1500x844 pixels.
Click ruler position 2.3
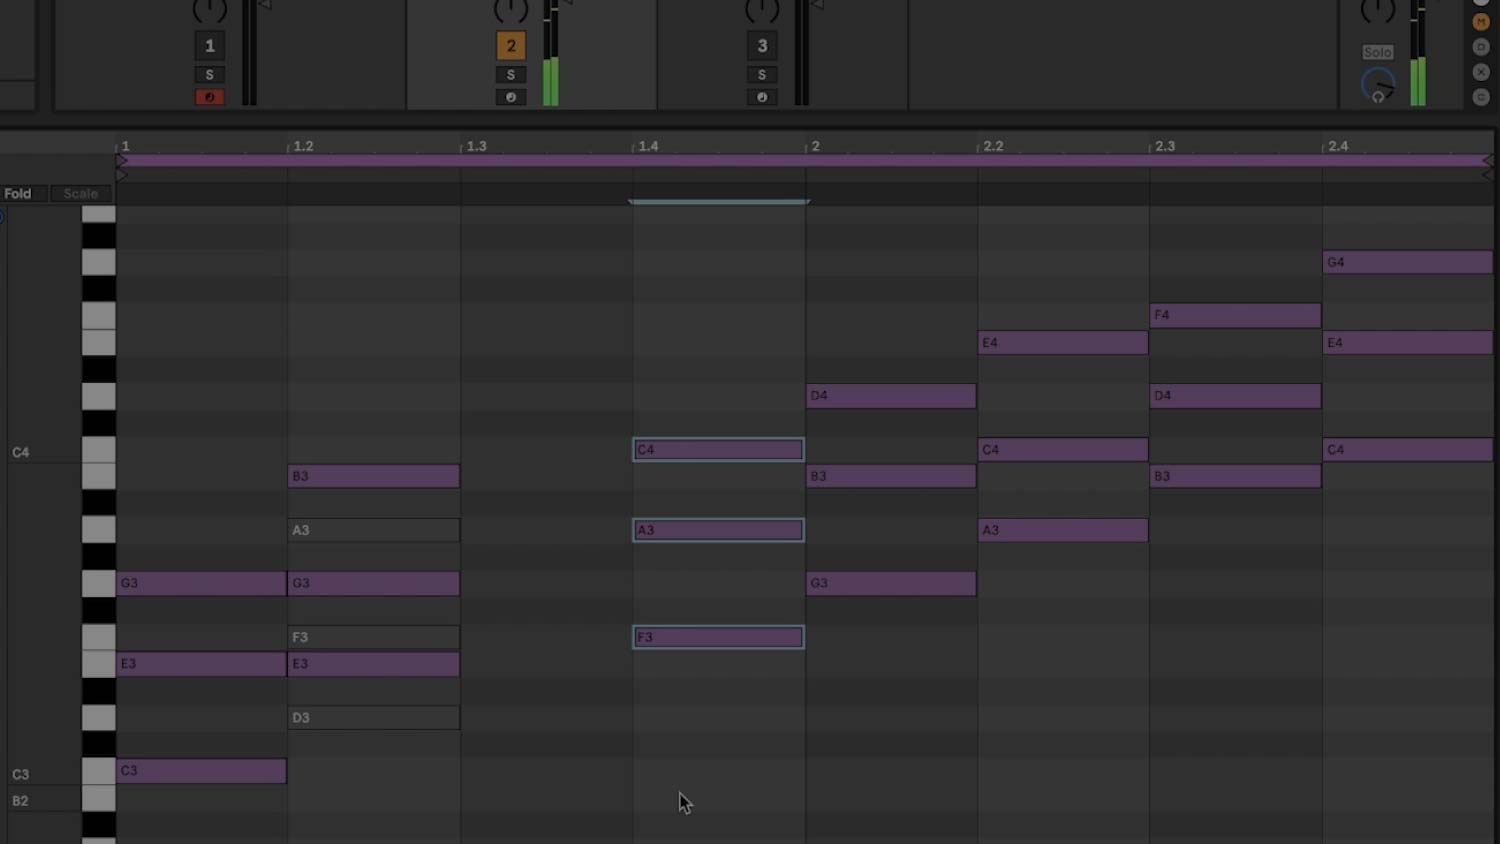coord(1165,146)
